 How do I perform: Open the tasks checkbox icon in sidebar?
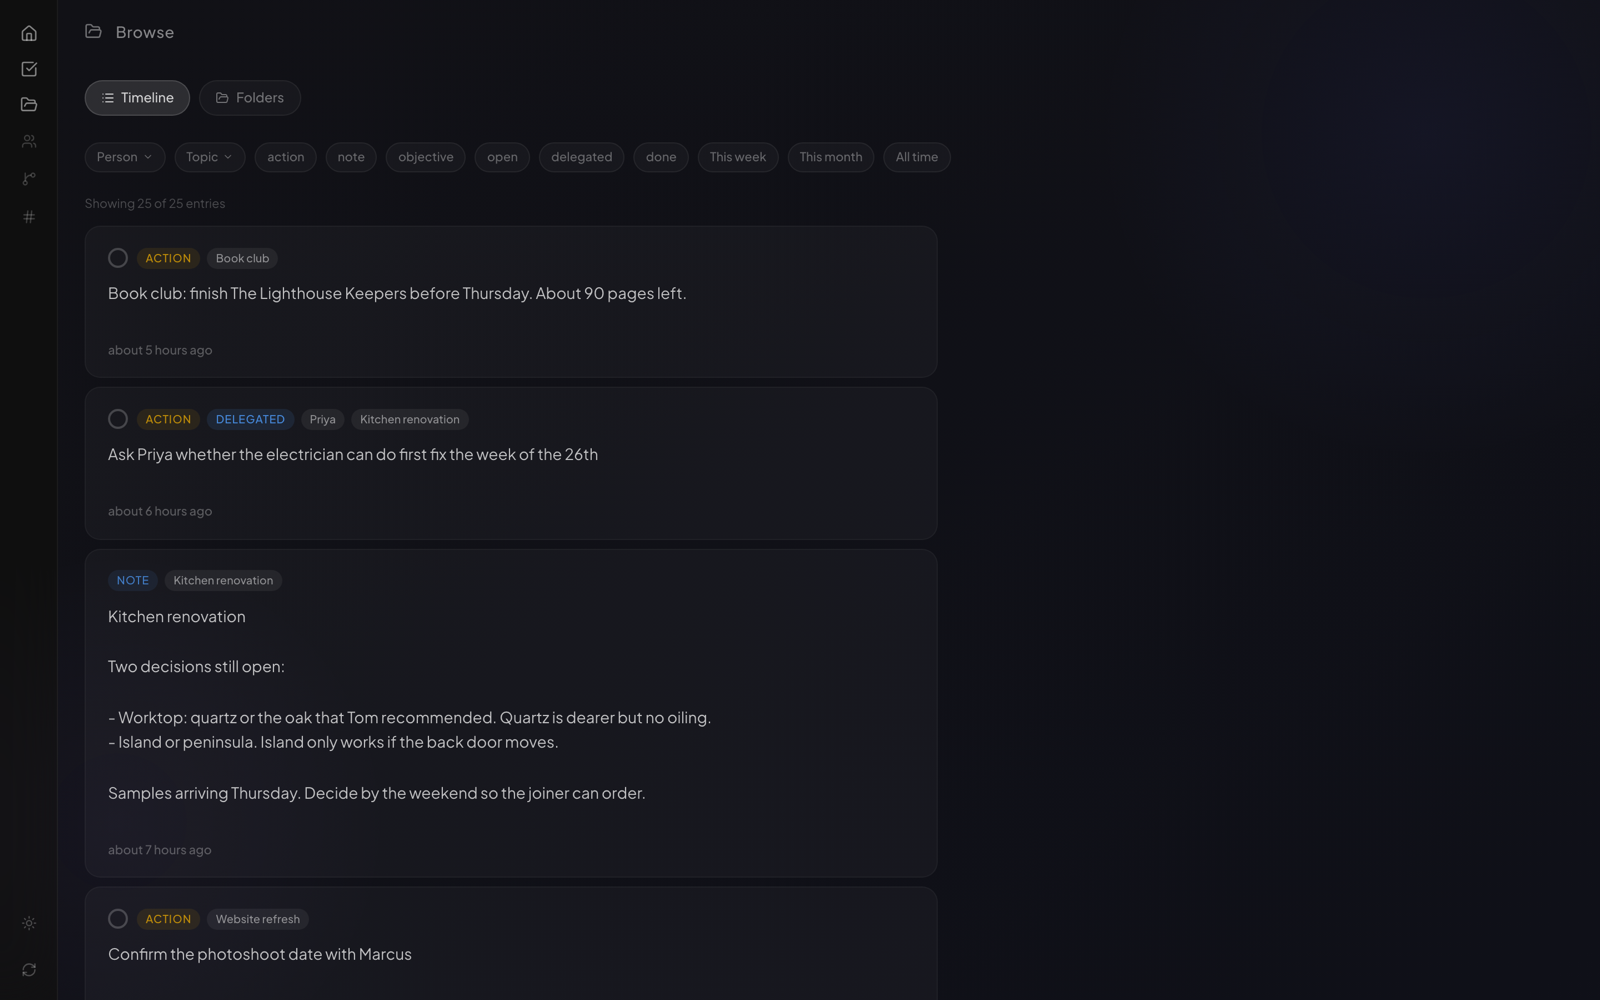click(29, 69)
